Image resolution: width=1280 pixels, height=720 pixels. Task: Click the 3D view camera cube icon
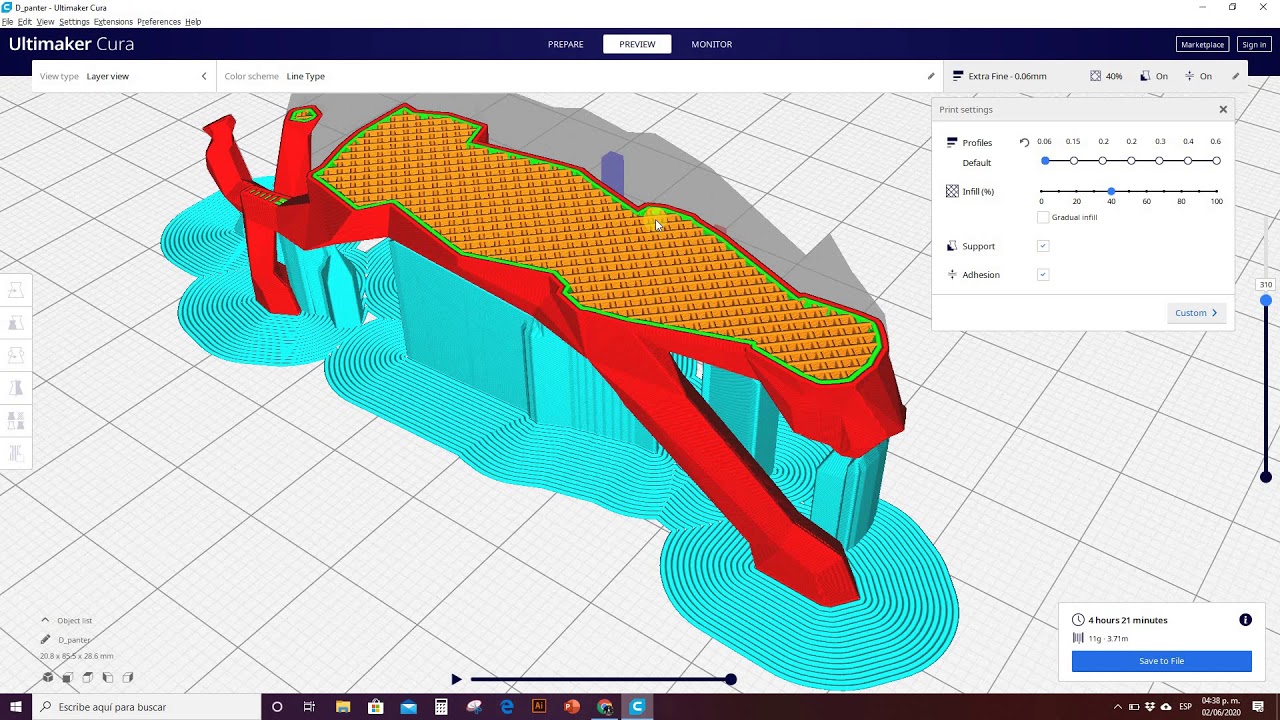tap(48, 677)
